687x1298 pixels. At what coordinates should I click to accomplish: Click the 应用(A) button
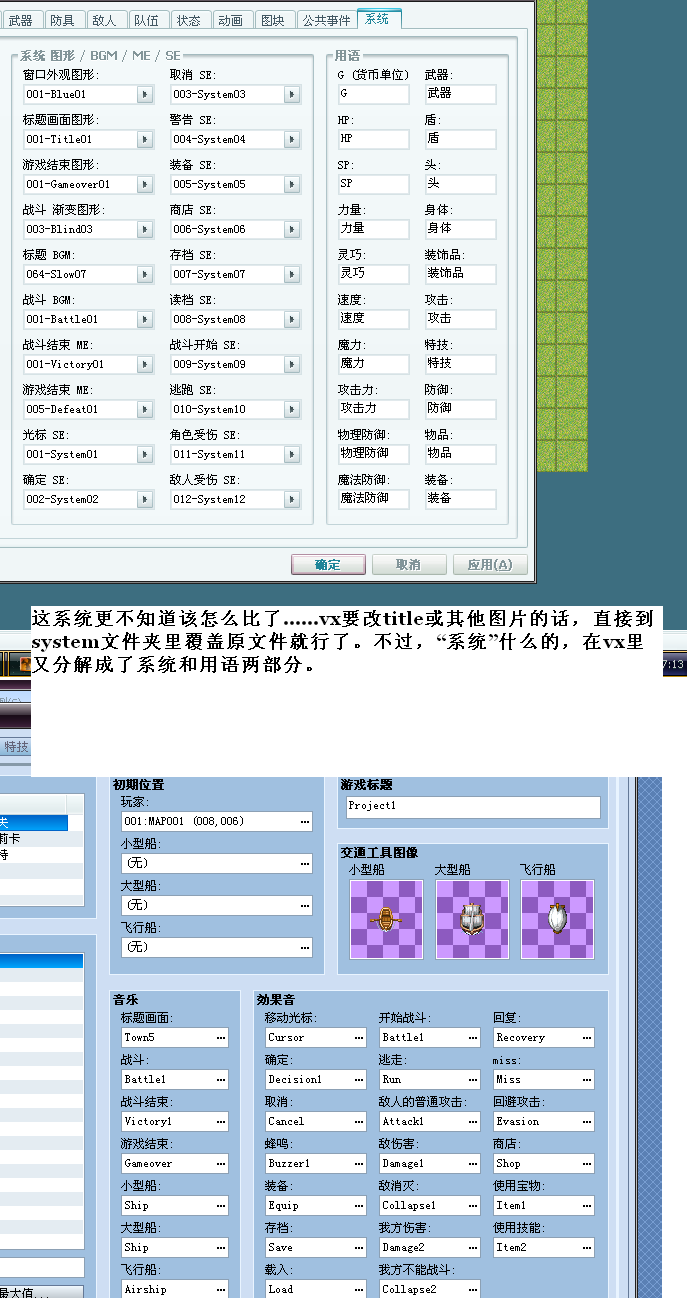(490, 565)
